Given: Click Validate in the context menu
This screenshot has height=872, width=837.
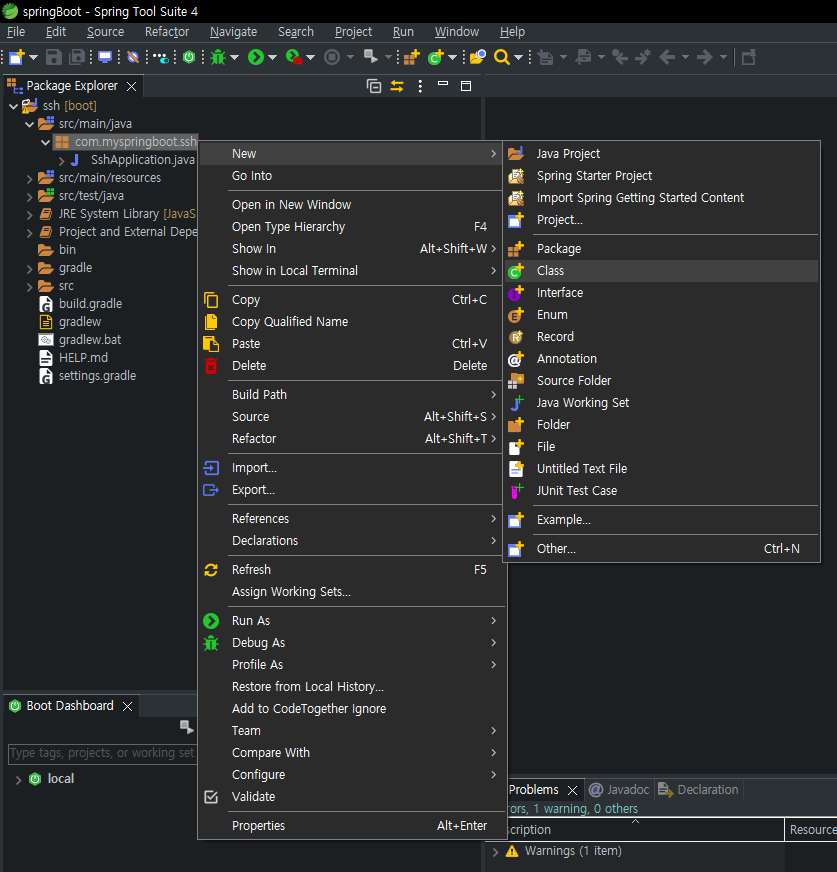Looking at the screenshot, I should pos(351,796).
